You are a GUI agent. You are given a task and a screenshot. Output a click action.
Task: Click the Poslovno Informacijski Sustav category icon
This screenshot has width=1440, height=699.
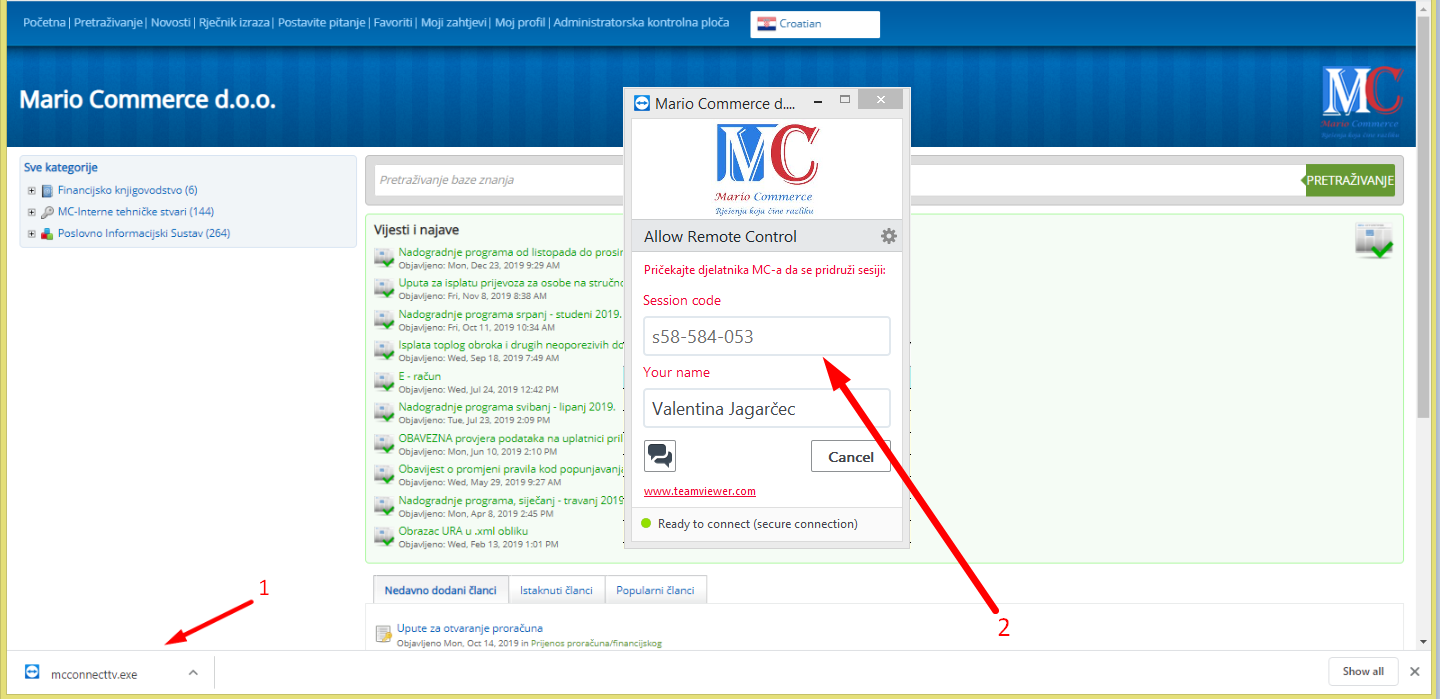(47, 234)
